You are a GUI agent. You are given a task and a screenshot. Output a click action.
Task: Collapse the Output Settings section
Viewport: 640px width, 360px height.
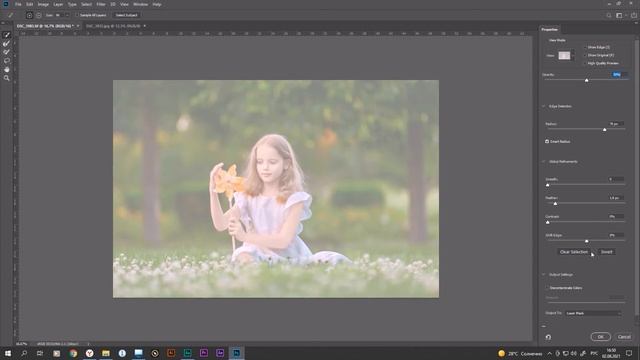coord(544,275)
